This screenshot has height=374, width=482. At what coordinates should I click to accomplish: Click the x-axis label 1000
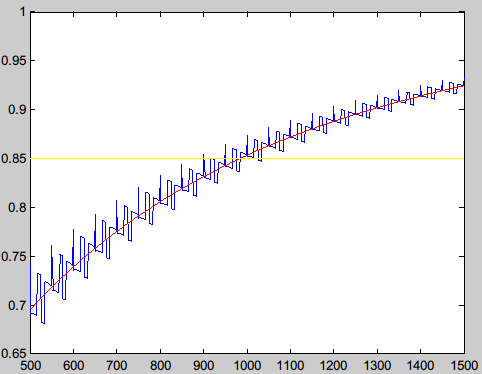pos(247,366)
